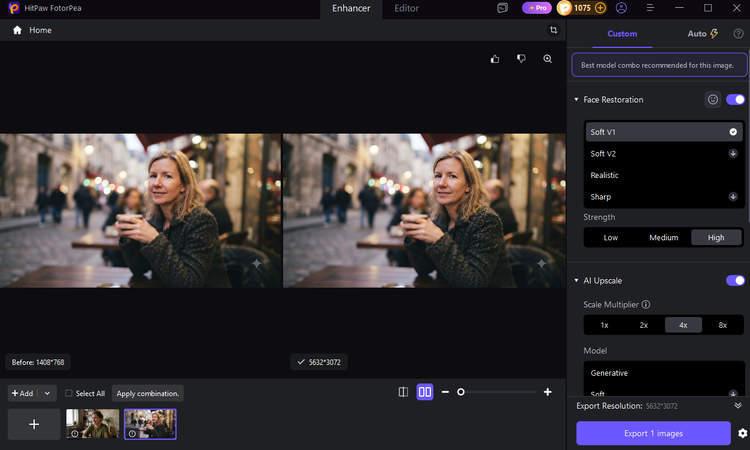Choose 8x scale multiplier

(x=723, y=325)
